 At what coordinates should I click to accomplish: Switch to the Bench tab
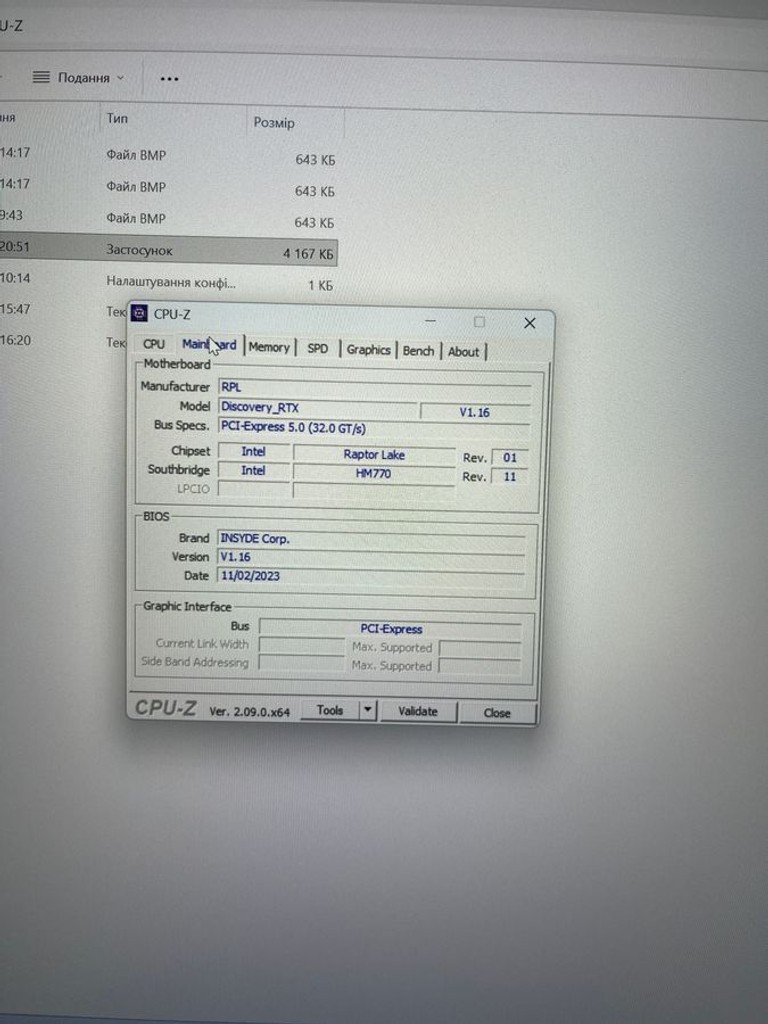click(418, 351)
